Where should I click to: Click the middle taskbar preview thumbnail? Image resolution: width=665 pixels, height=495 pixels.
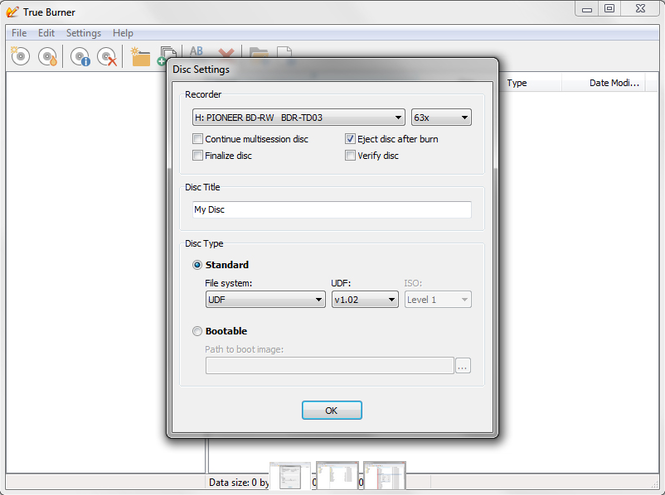pos(337,476)
